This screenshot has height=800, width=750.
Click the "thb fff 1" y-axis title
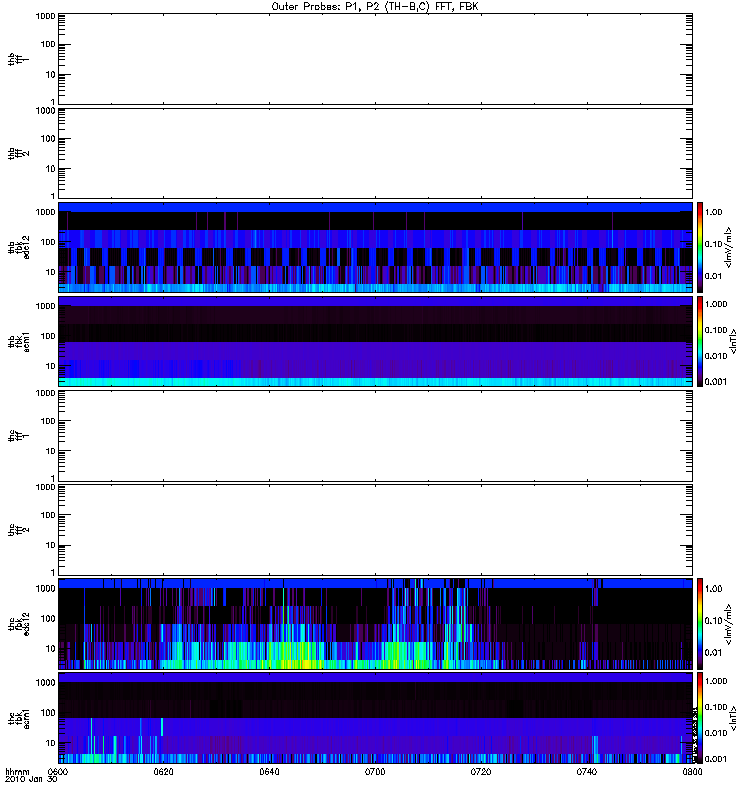19,59
